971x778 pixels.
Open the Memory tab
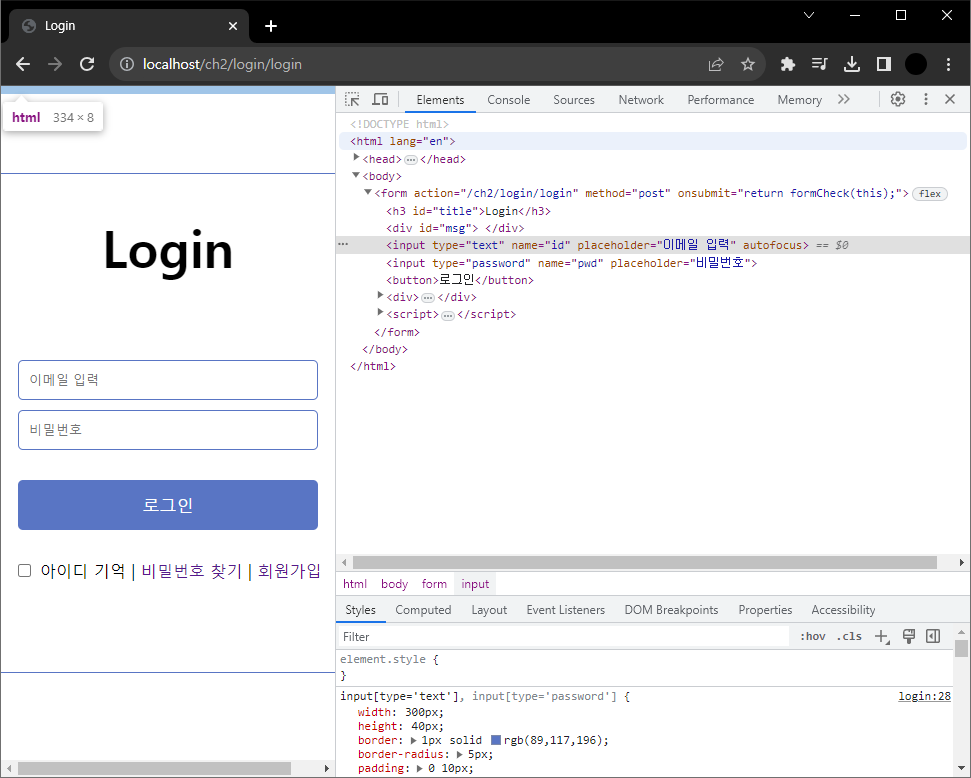click(x=799, y=100)
